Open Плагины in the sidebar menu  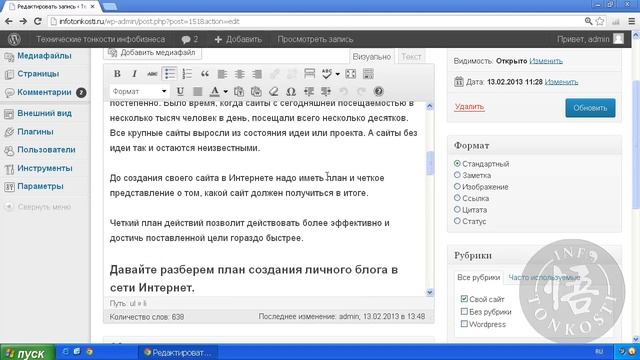coord(35,132)
